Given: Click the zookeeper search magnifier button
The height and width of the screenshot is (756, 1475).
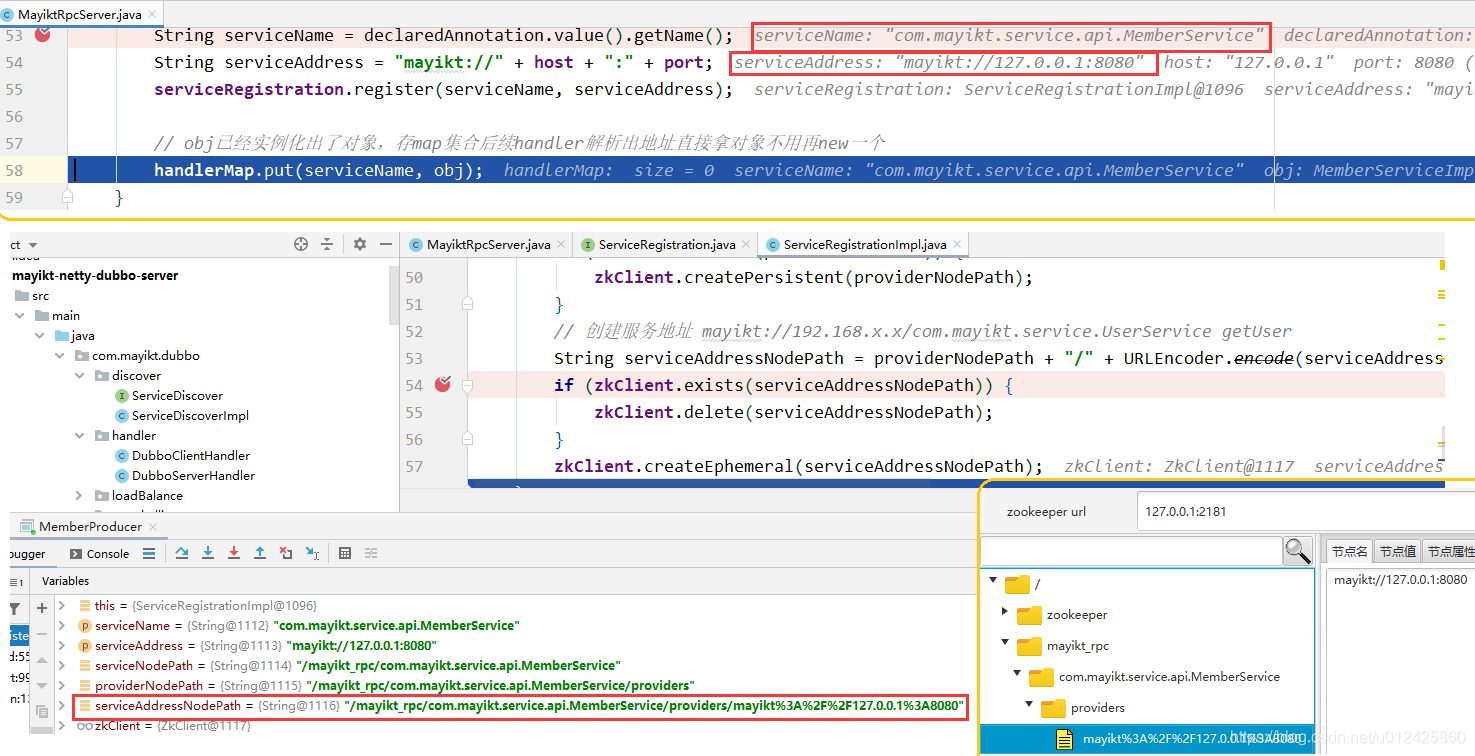Looking at the screenshot, I should coord(1298,551).
